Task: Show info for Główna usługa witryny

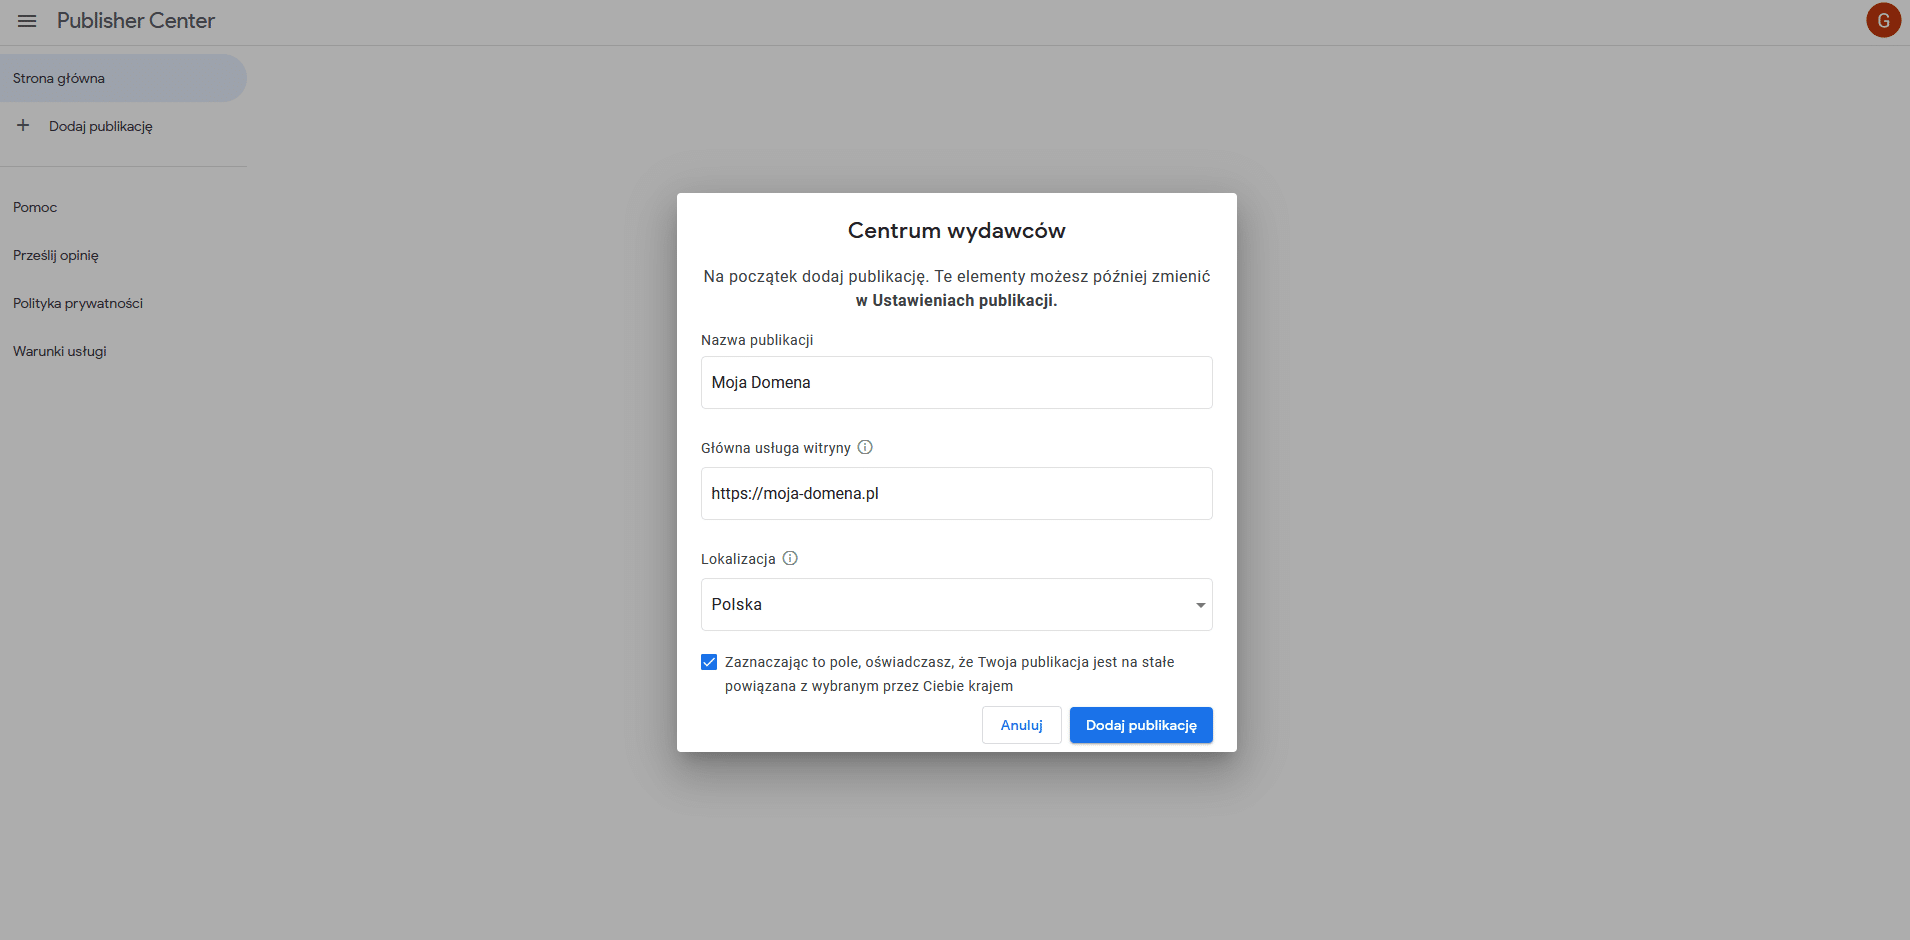Action: pos(865,448)
